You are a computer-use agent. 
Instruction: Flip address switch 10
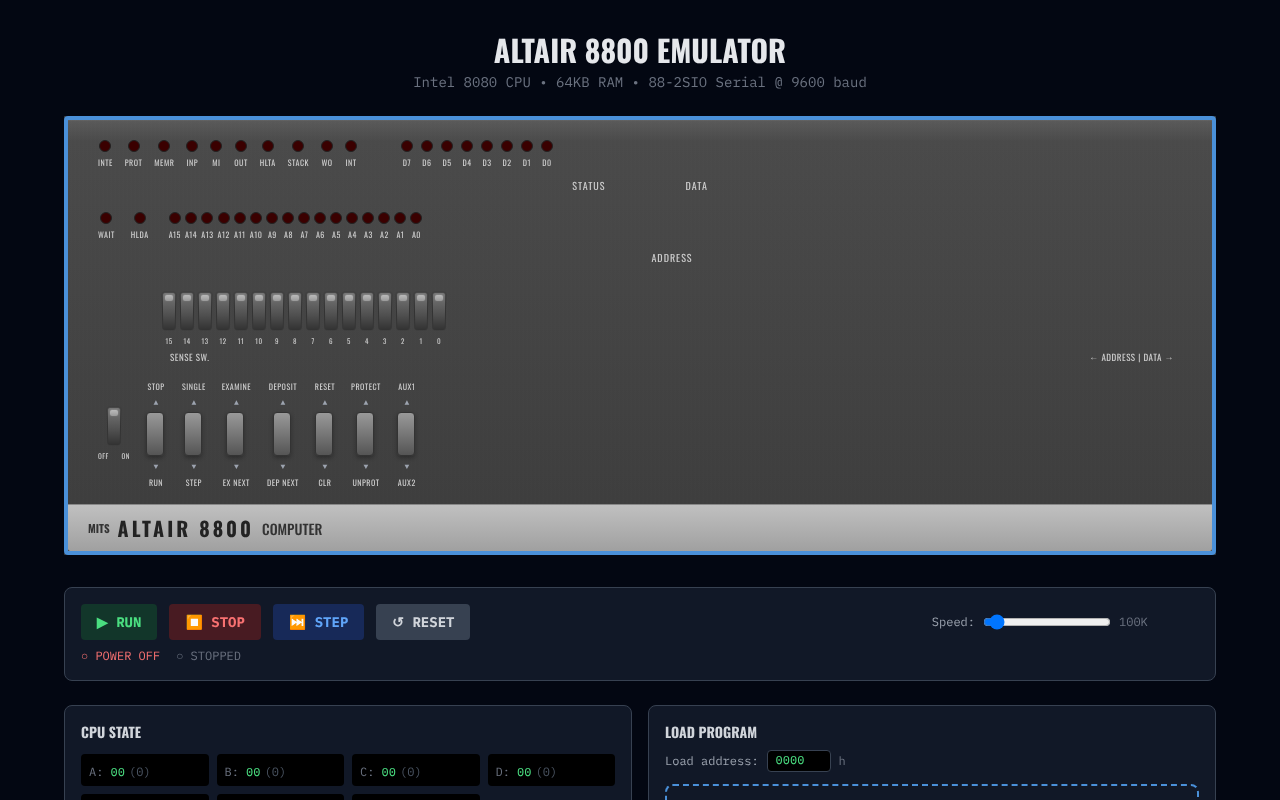pos(259,311)
